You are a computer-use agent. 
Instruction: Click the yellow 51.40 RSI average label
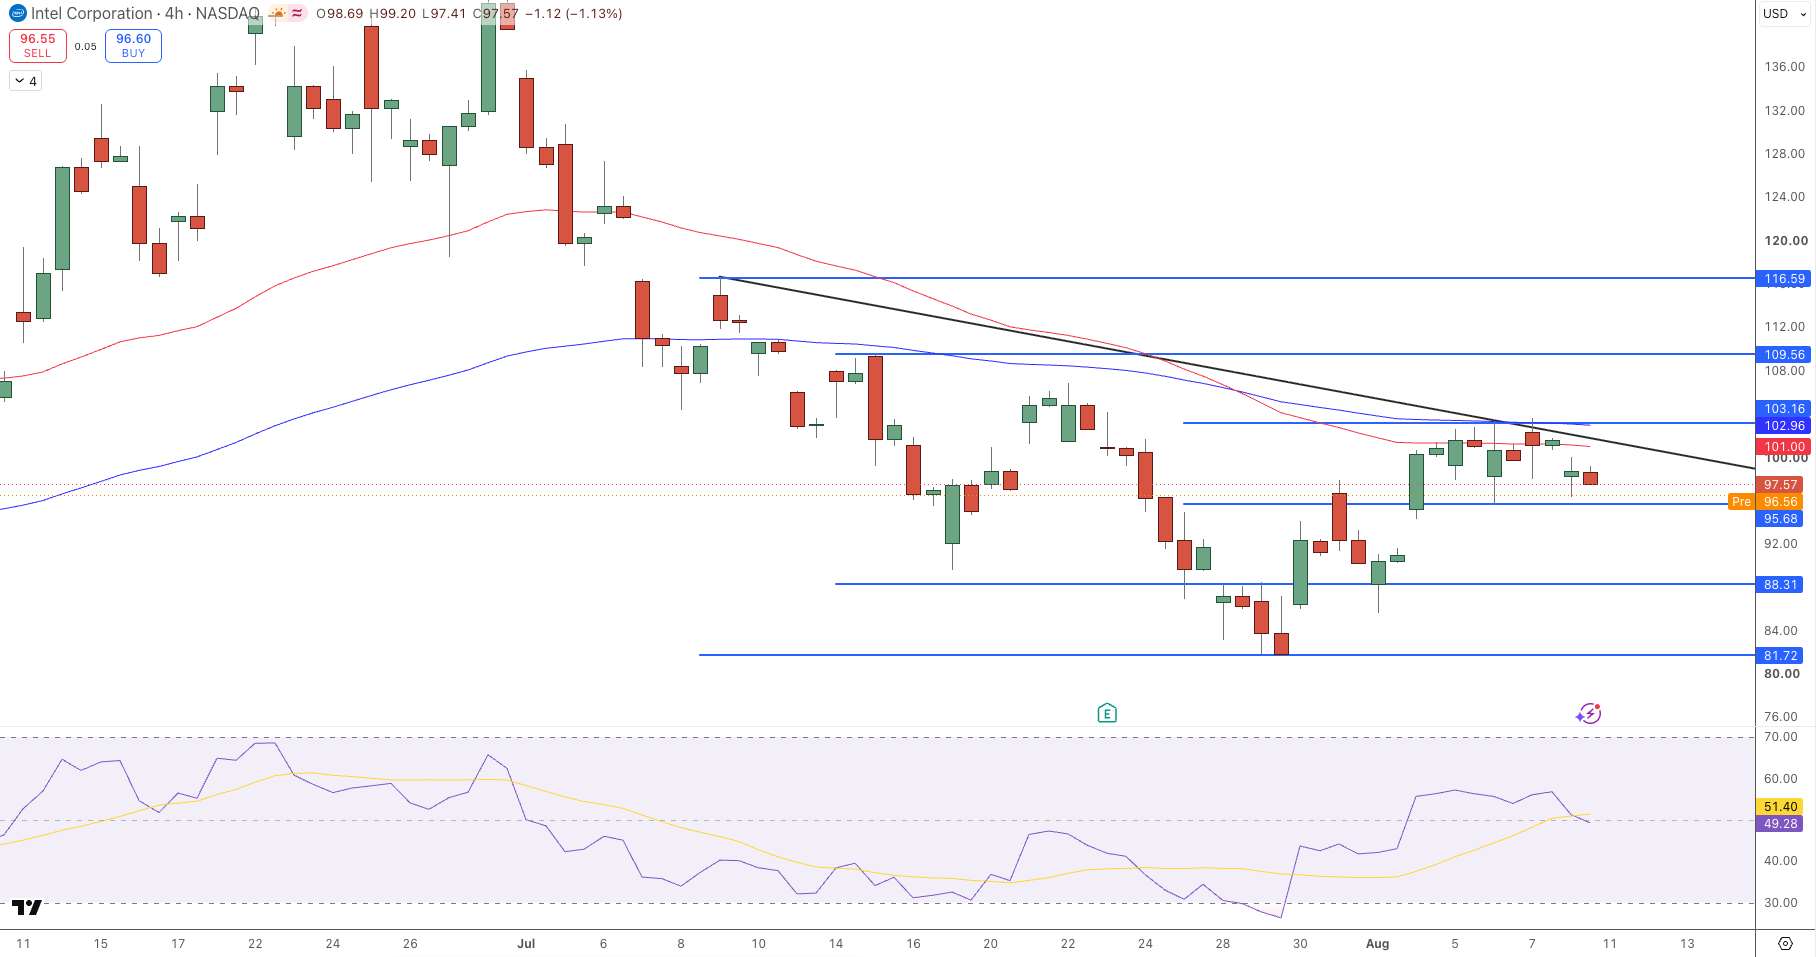(1781, 807)
